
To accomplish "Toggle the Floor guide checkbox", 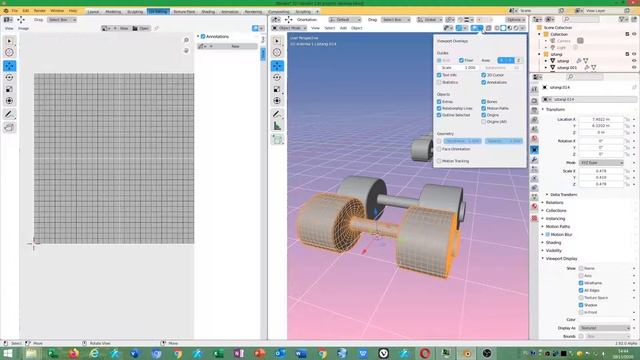I will tap(461, 60).
